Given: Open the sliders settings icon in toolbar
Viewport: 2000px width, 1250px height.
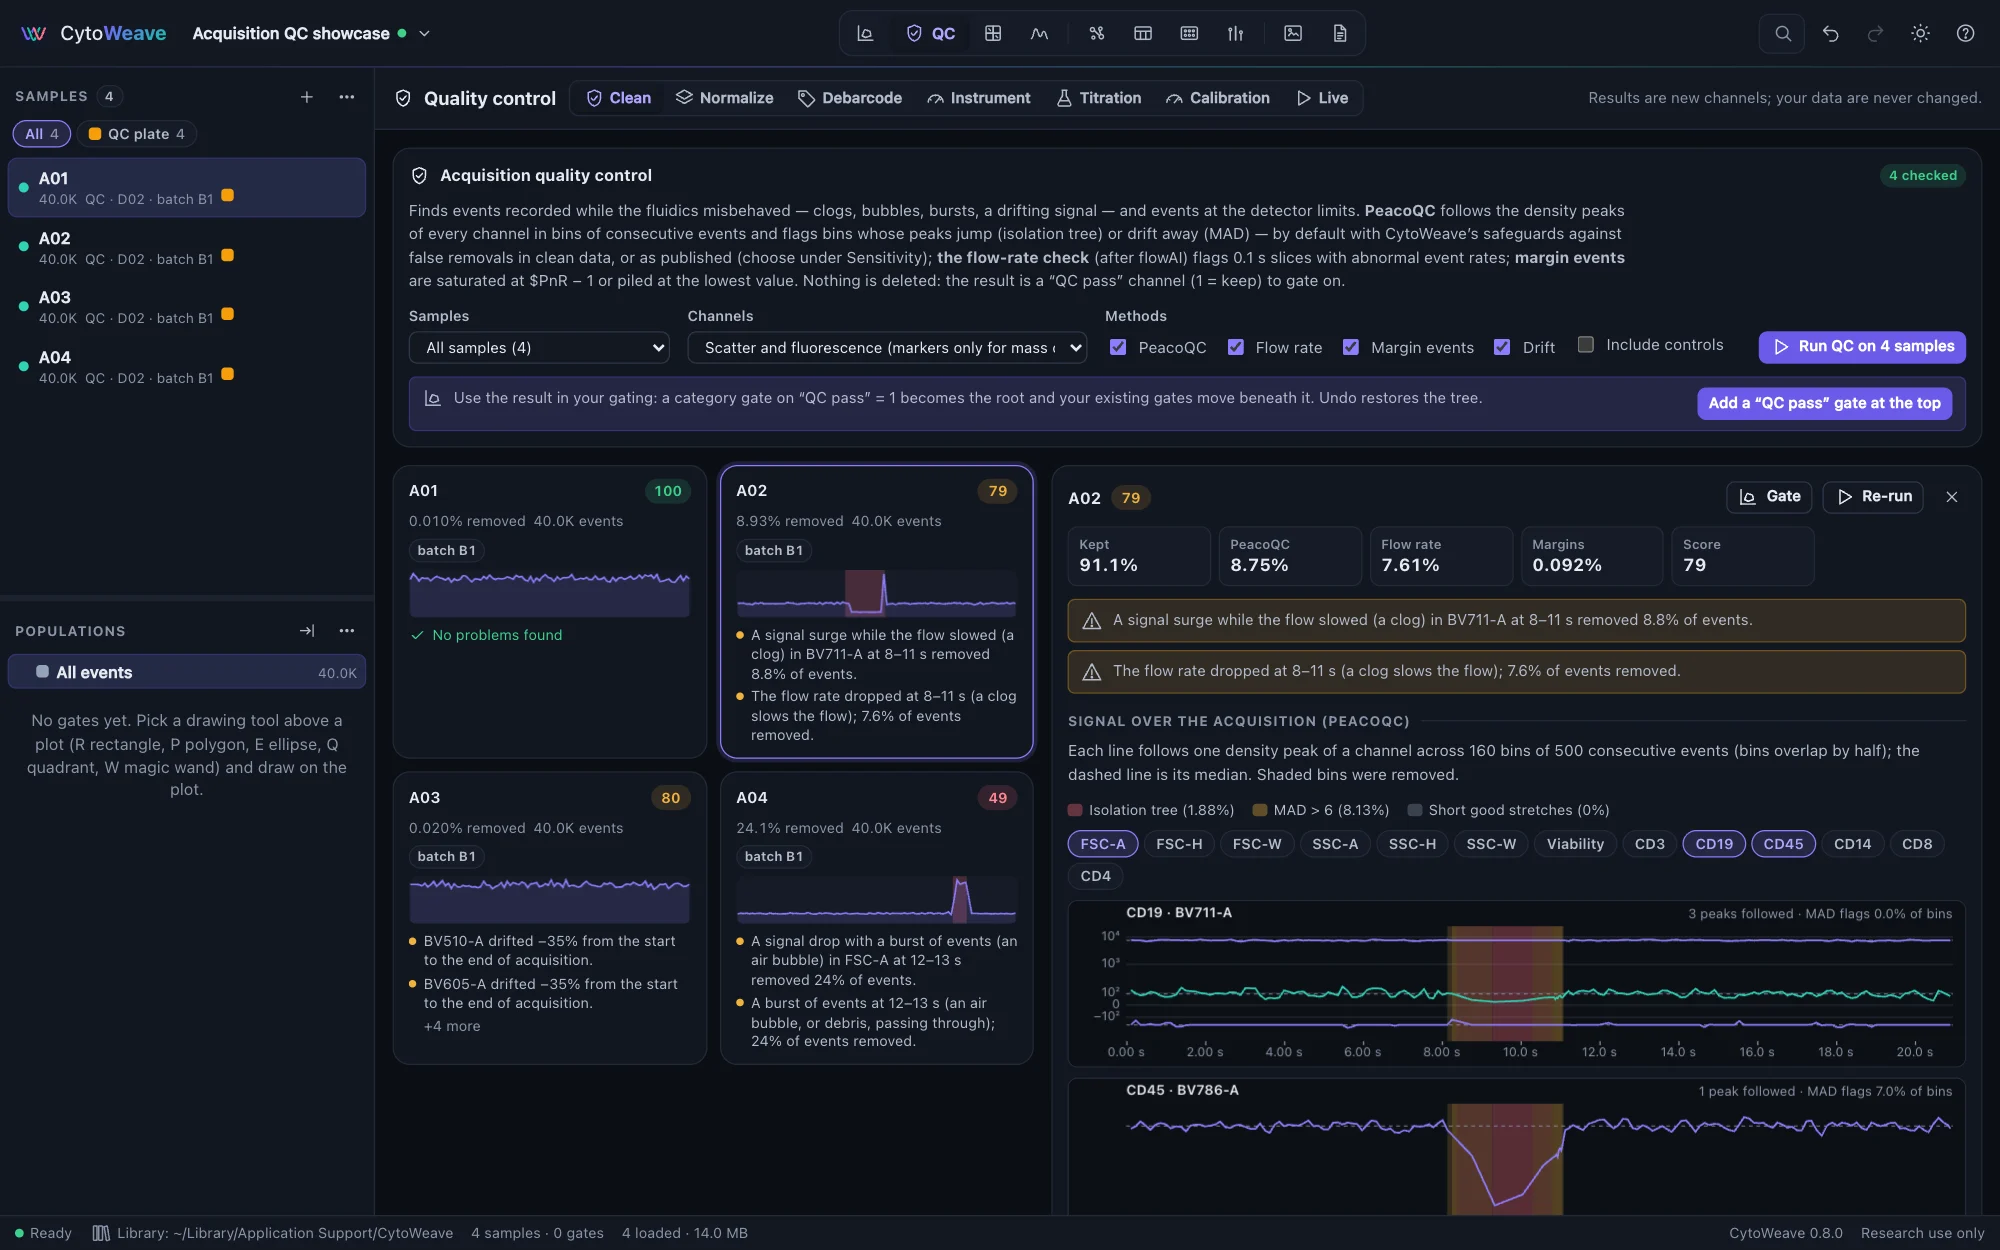Looking at the screenshot, I should [x=1236, y=33].
